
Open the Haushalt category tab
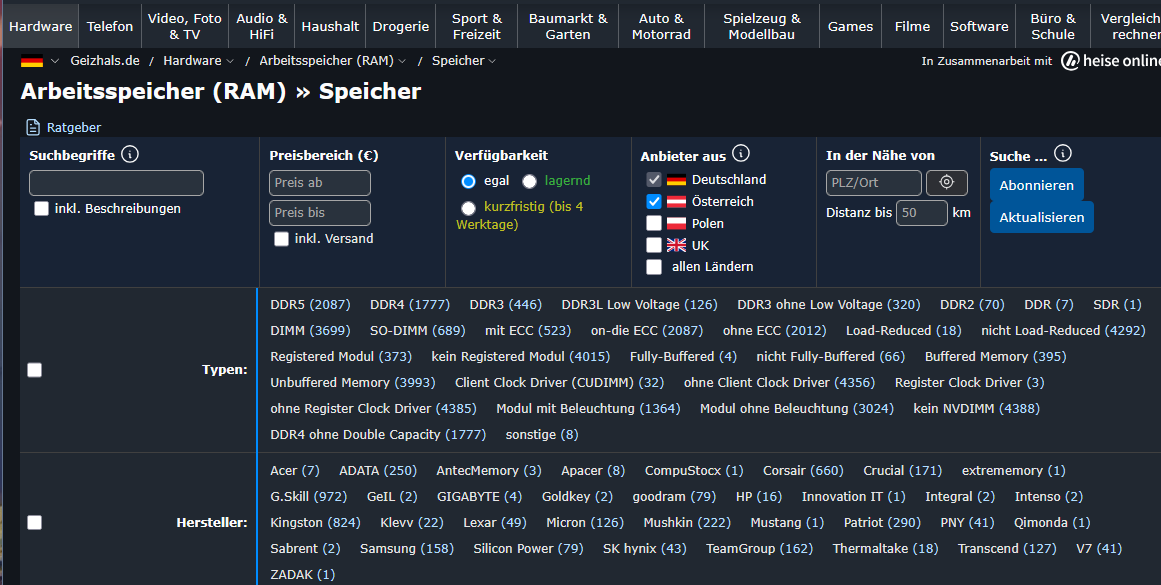[x=330, y=26]
